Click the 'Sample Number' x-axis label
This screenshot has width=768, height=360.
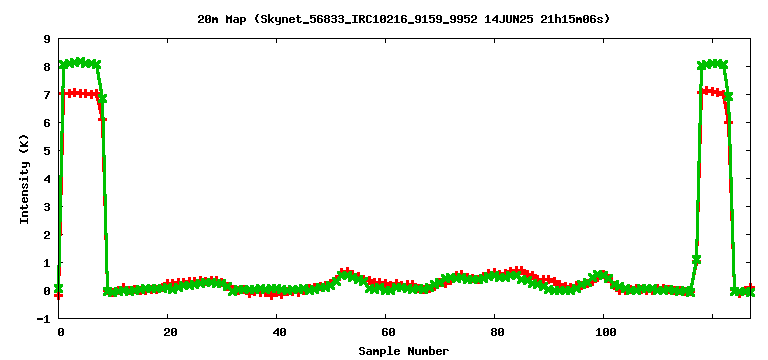click(404, 351)
